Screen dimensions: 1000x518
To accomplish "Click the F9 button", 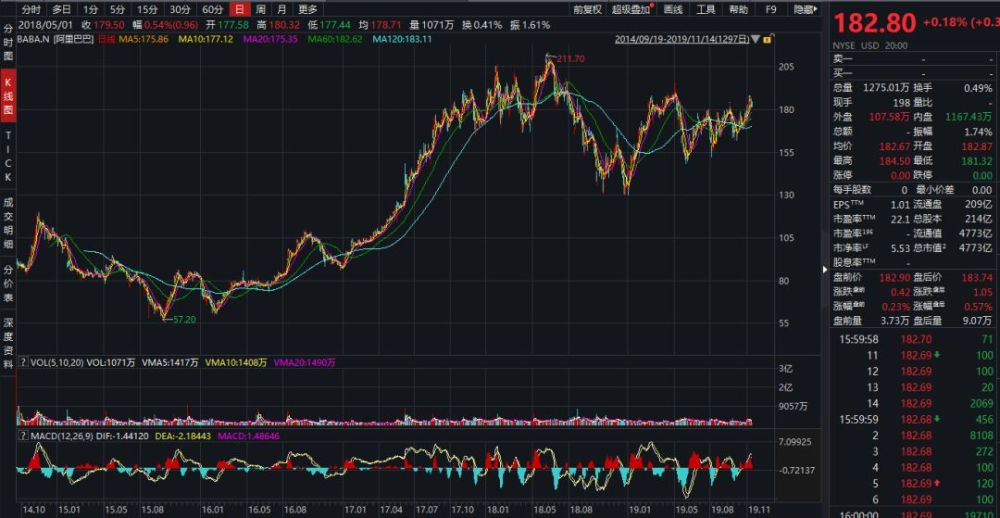I will tap(770, 10).
